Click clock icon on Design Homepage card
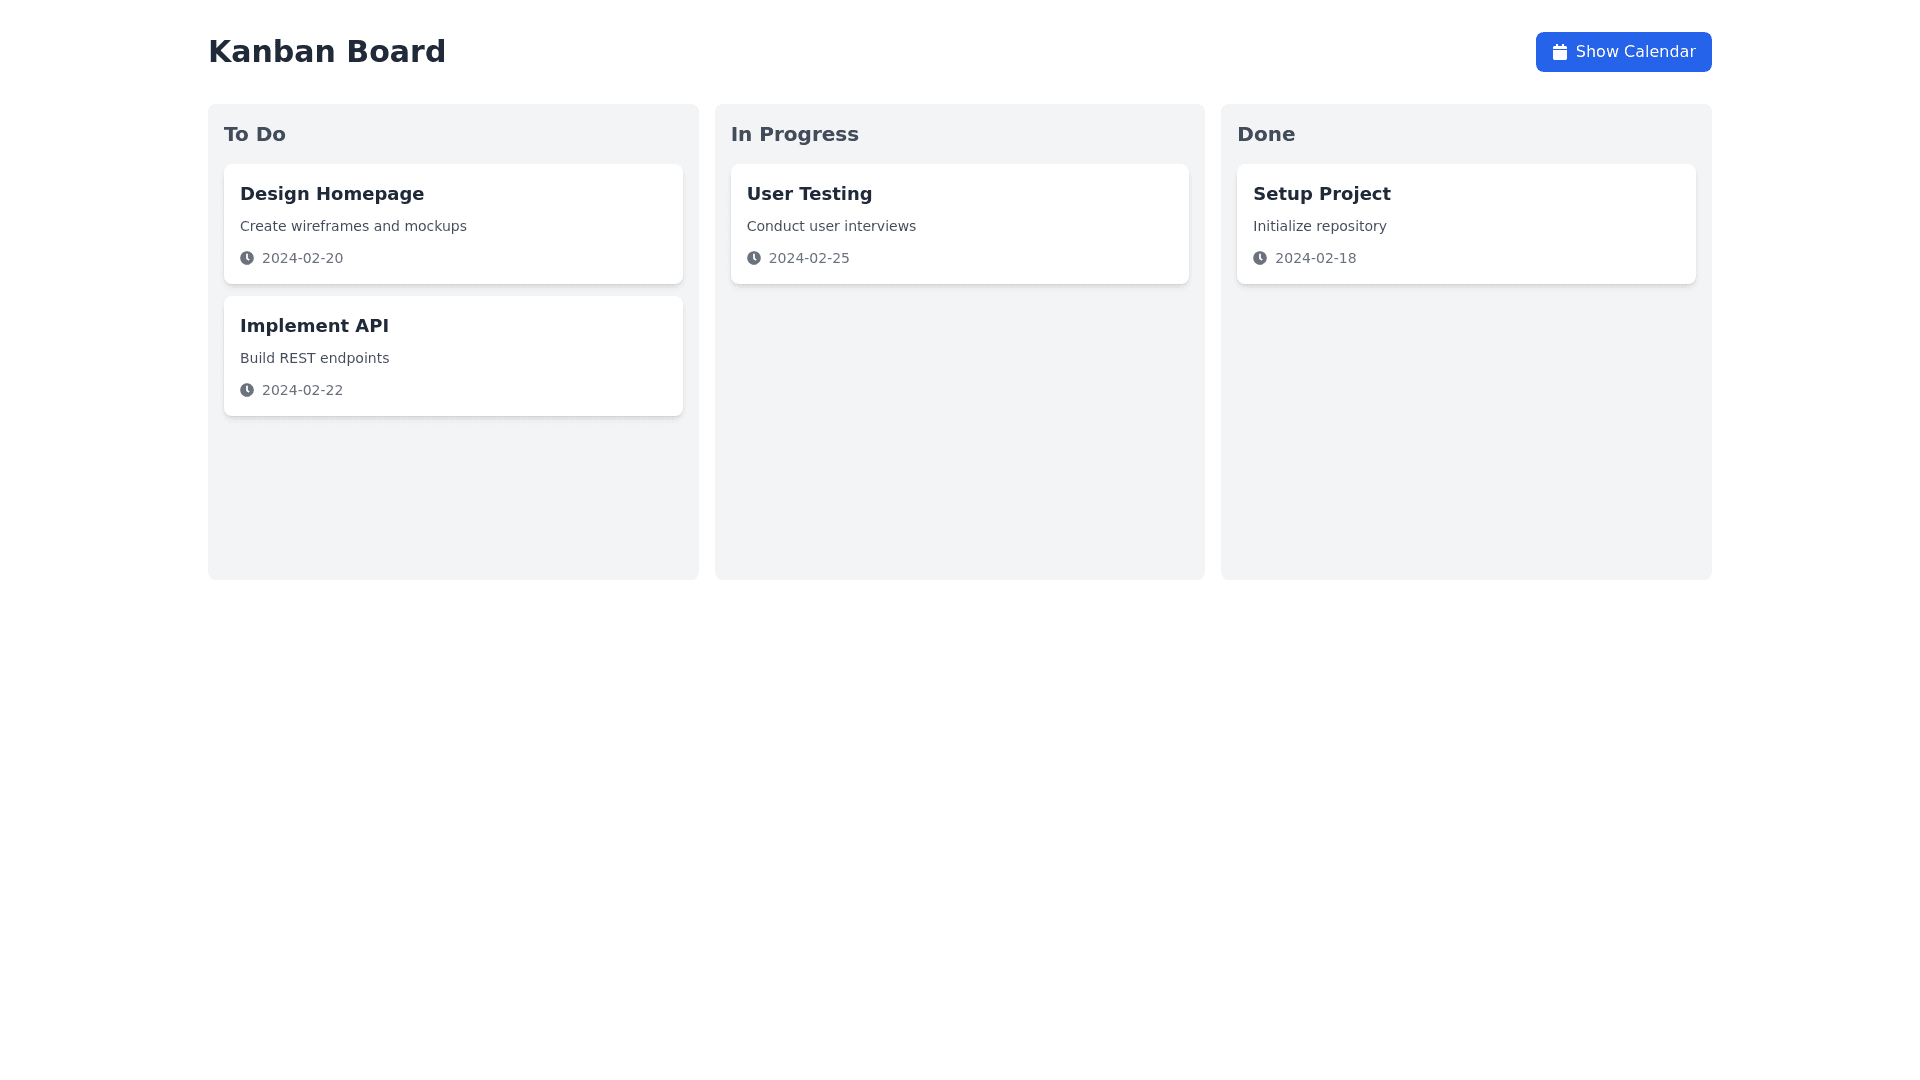Viewport: 1920px width, 1080px height. click(247, 258)
